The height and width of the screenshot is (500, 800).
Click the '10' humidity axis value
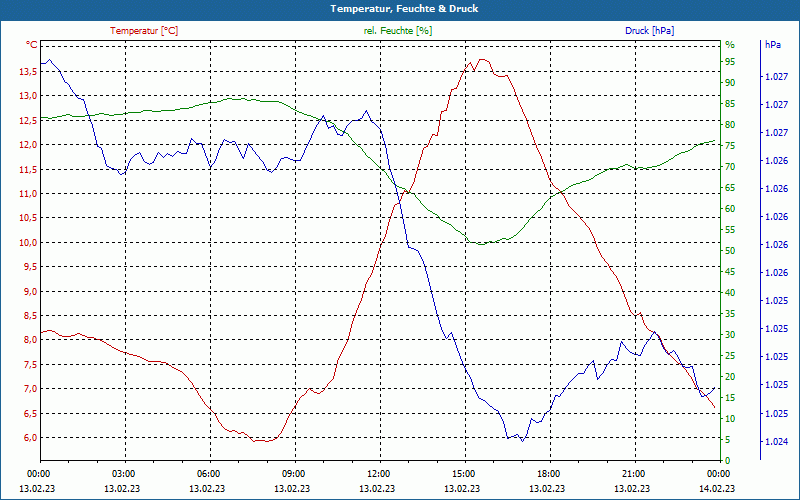coord(730,419)
